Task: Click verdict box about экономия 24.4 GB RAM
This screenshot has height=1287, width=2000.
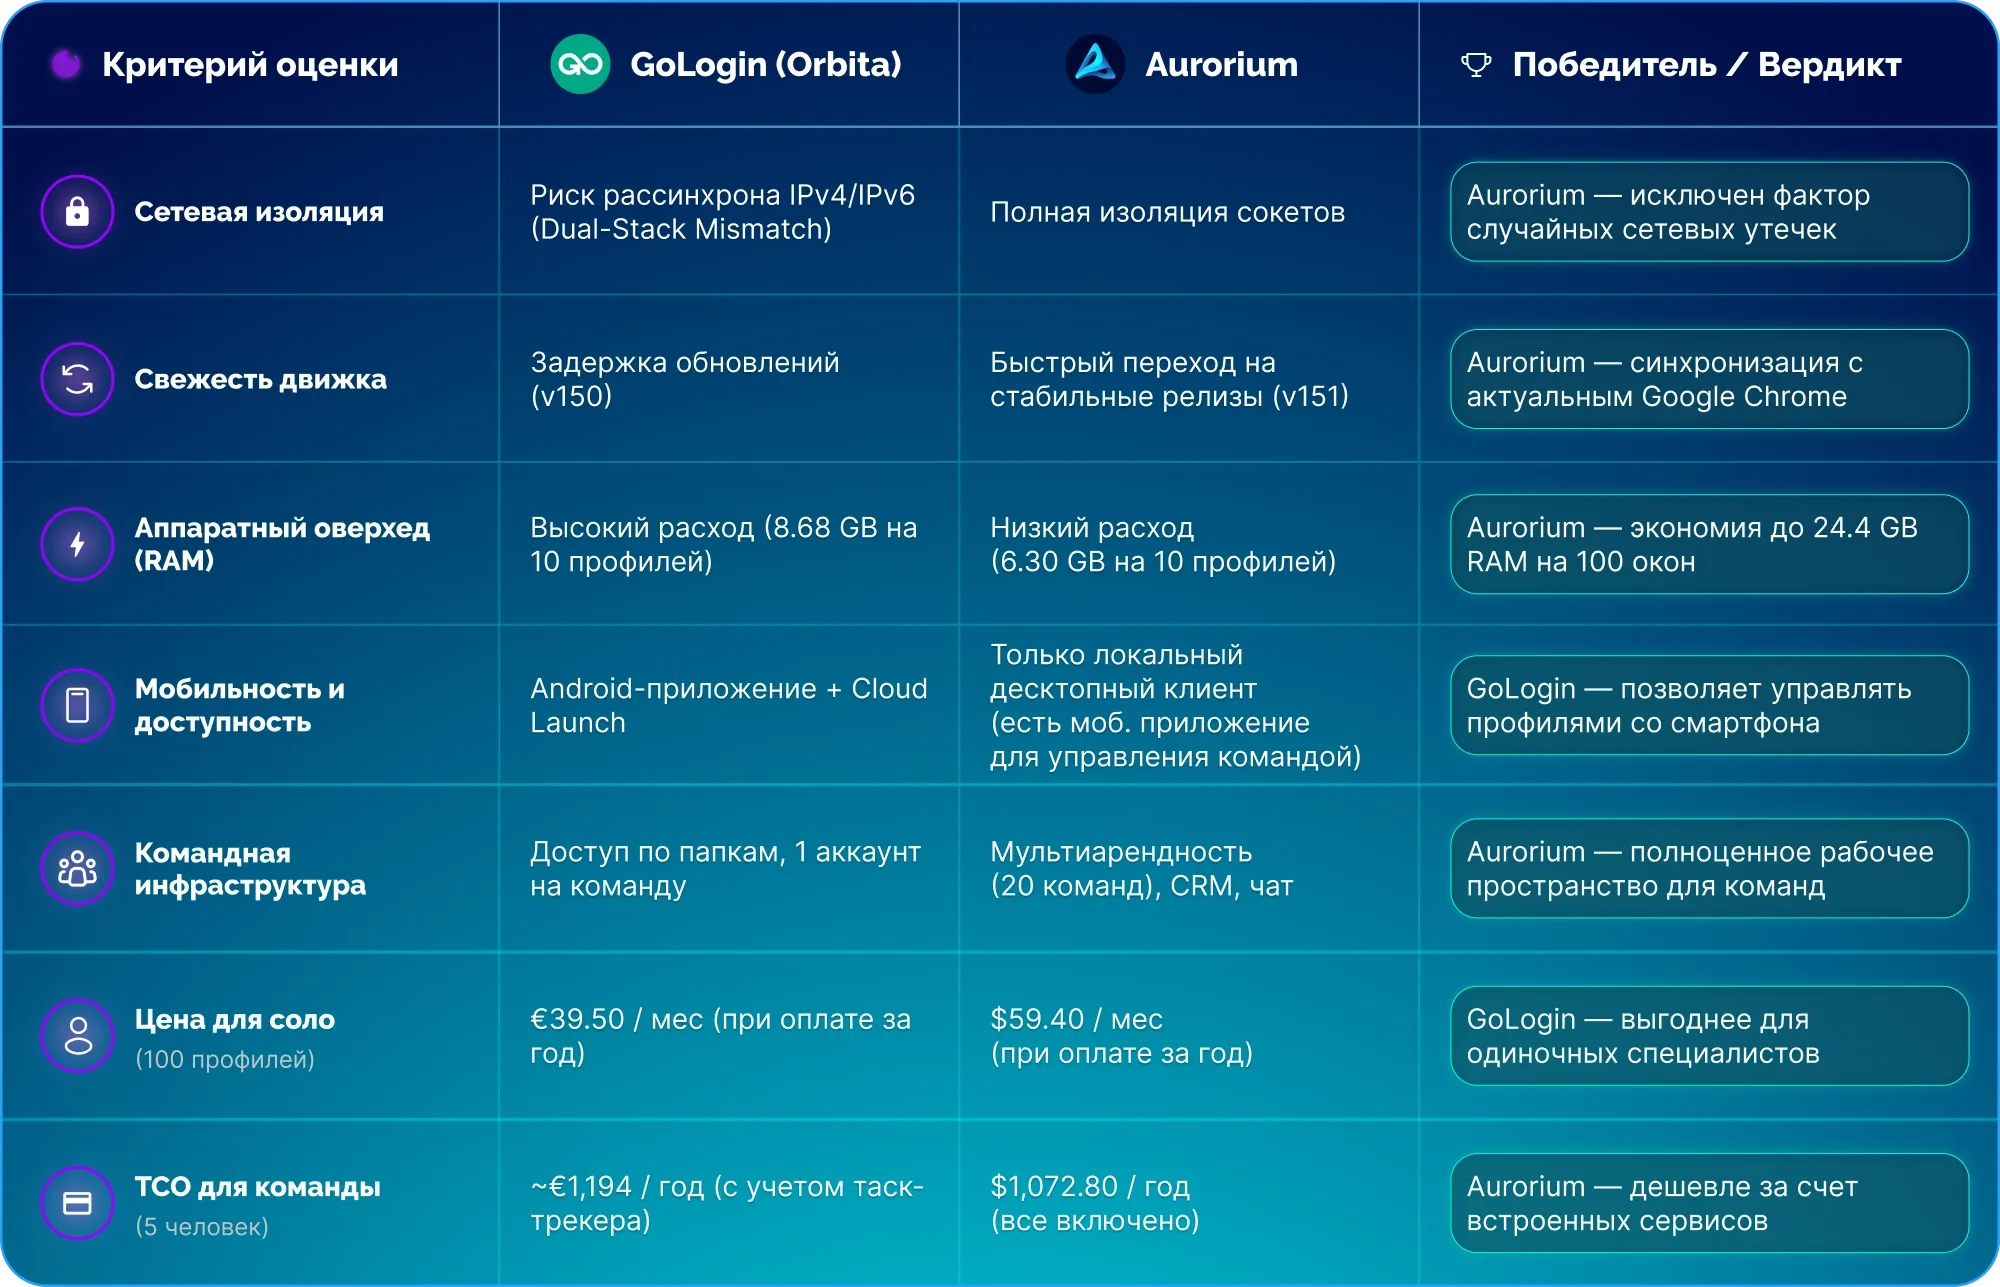Action: (x=1709, y=544)
